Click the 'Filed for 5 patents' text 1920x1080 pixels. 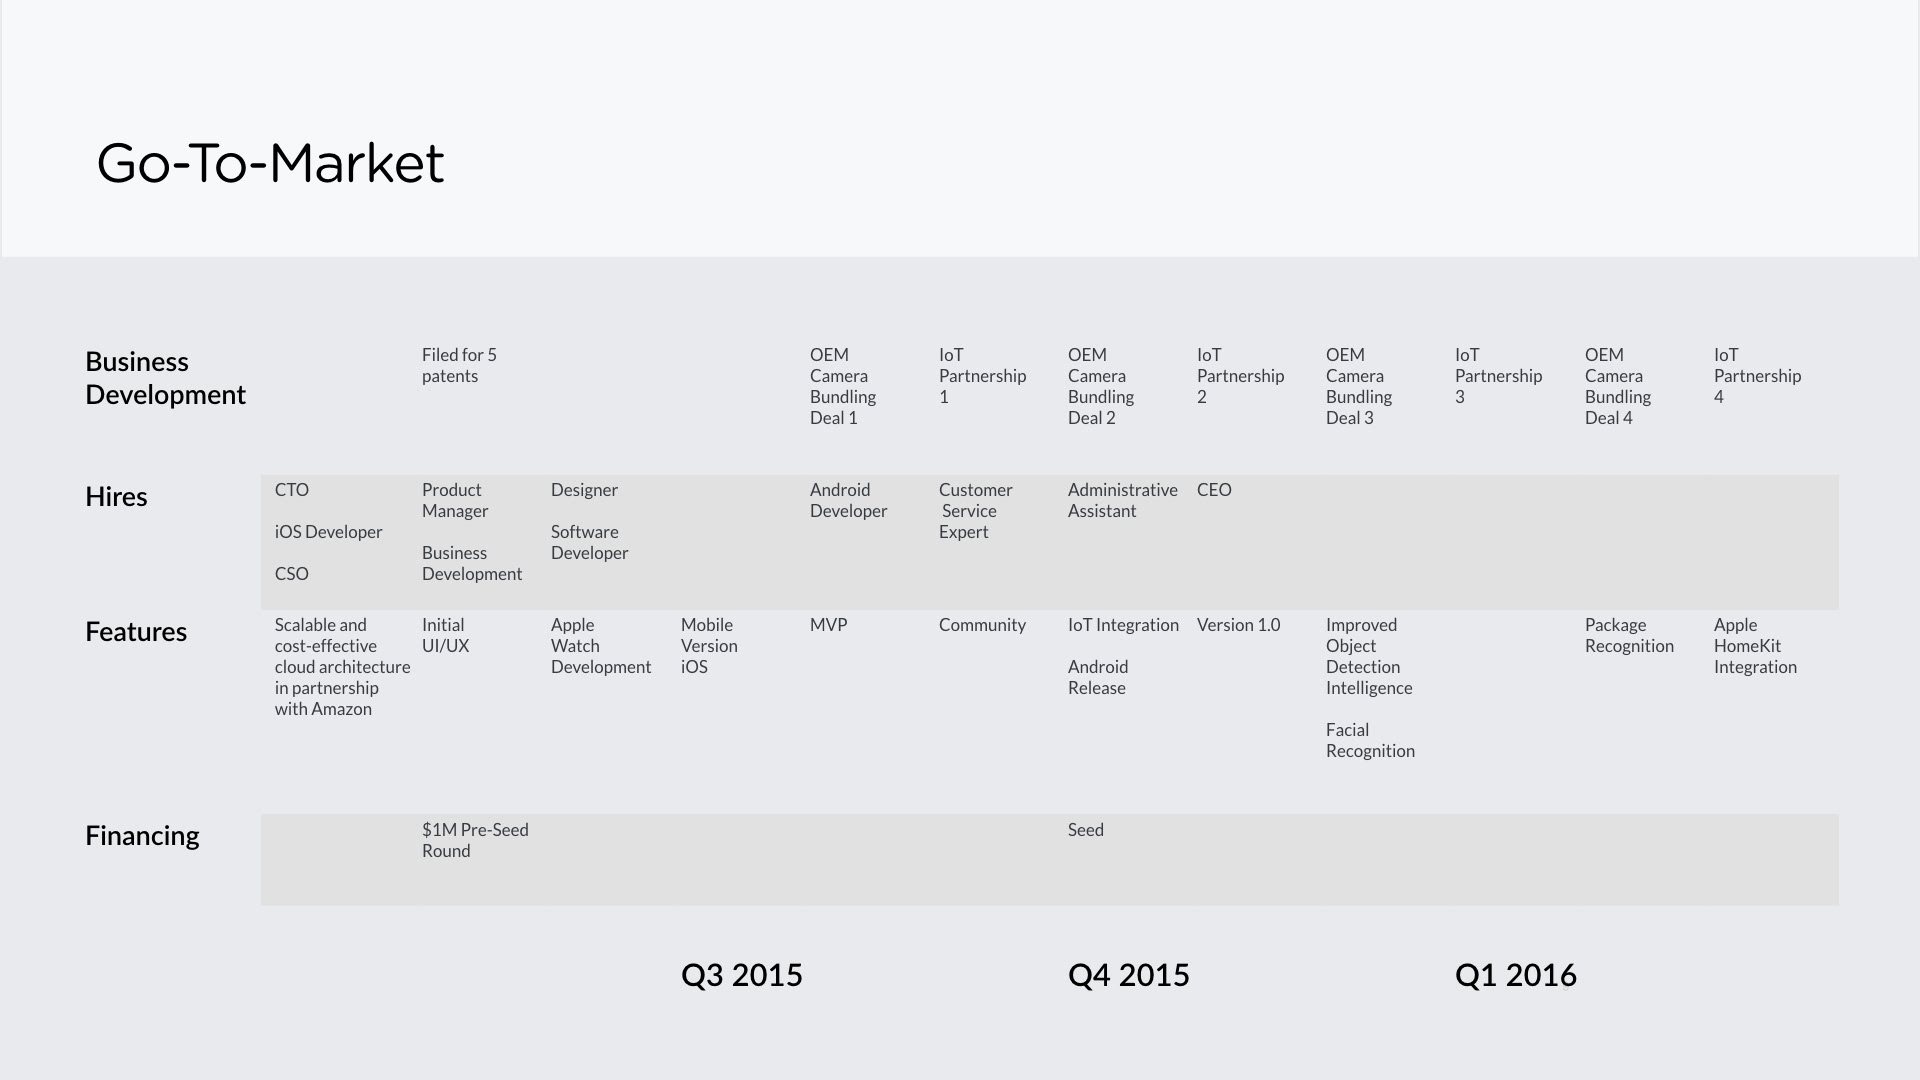pyautogui.click(x=459, y=366)
